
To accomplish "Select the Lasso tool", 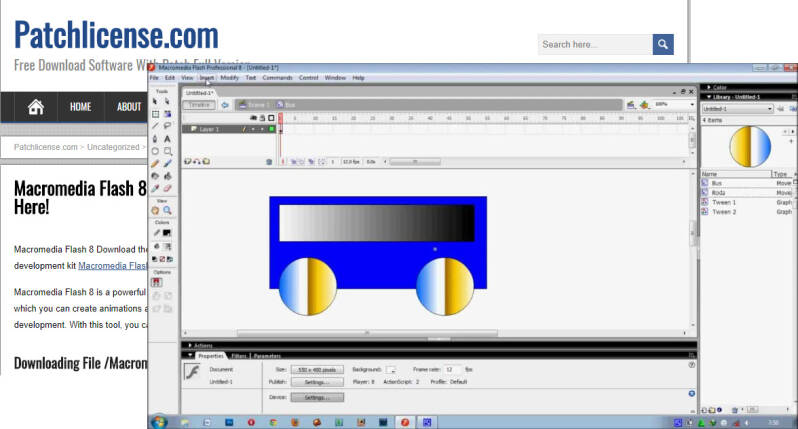I will [x=167, y=126].
